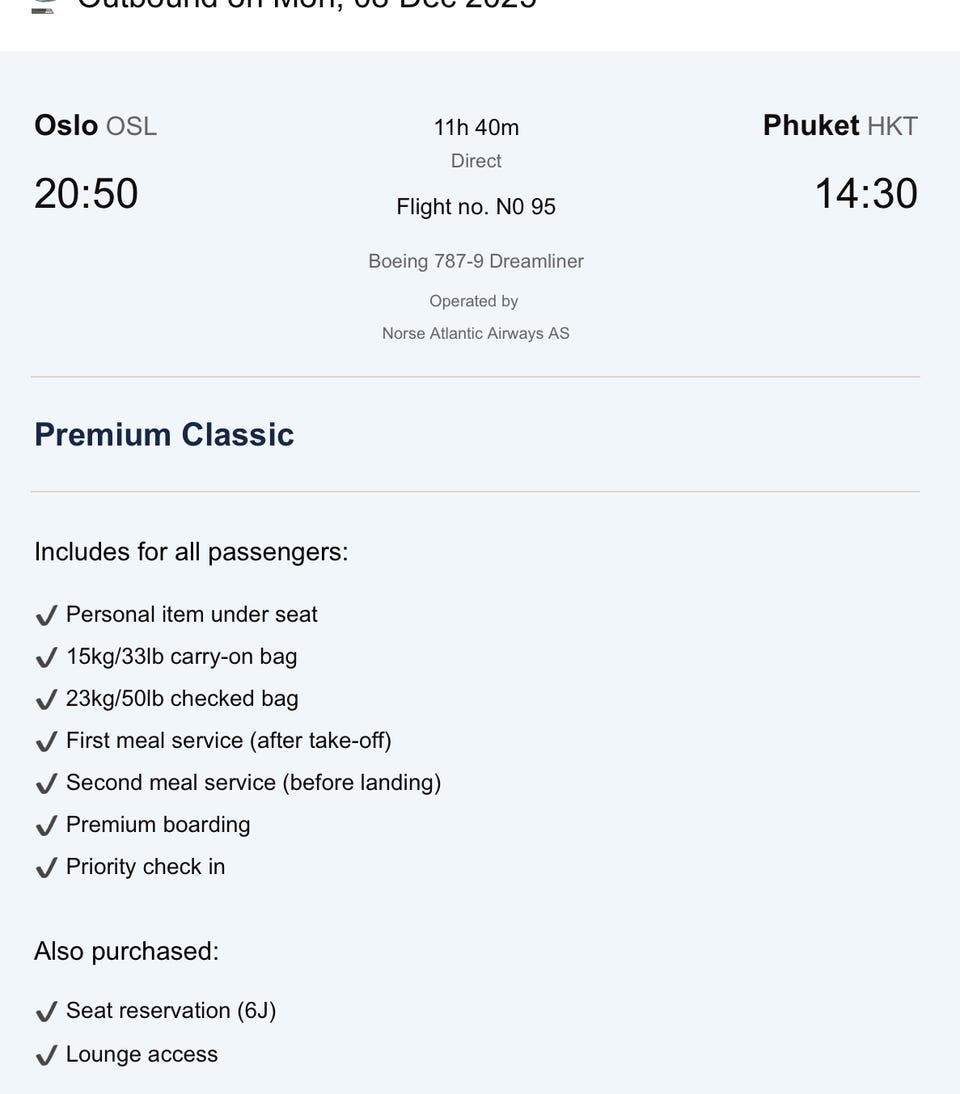Click the Lounge access checkmark icon

pyautogui.click(x=46, y=1055)
